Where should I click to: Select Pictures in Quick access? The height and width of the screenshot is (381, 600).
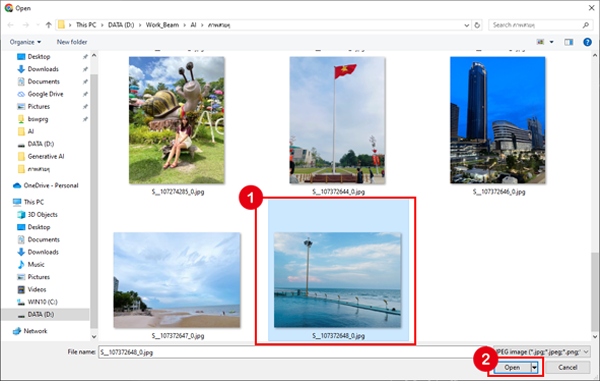pos(39,106)
